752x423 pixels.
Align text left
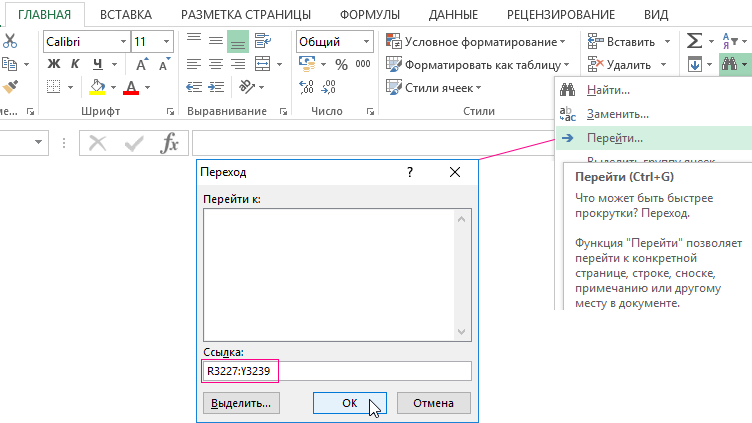(x=194, y=64)
